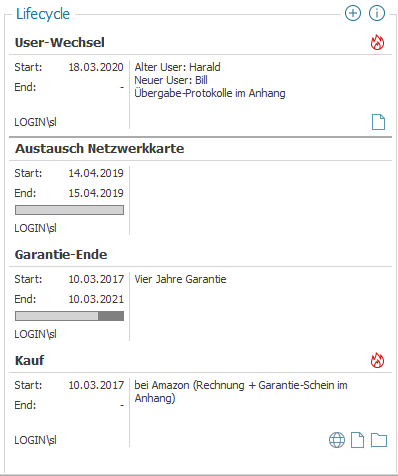
Task: Click the bei Amazon purchase description
Action: click(241, 392)
